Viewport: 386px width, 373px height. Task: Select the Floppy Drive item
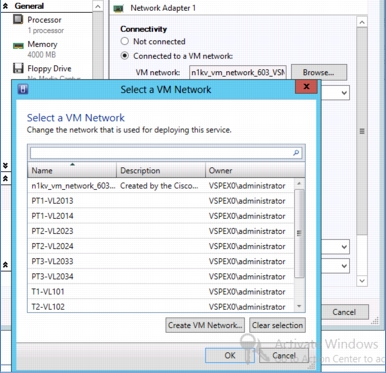tap(49, 69)
